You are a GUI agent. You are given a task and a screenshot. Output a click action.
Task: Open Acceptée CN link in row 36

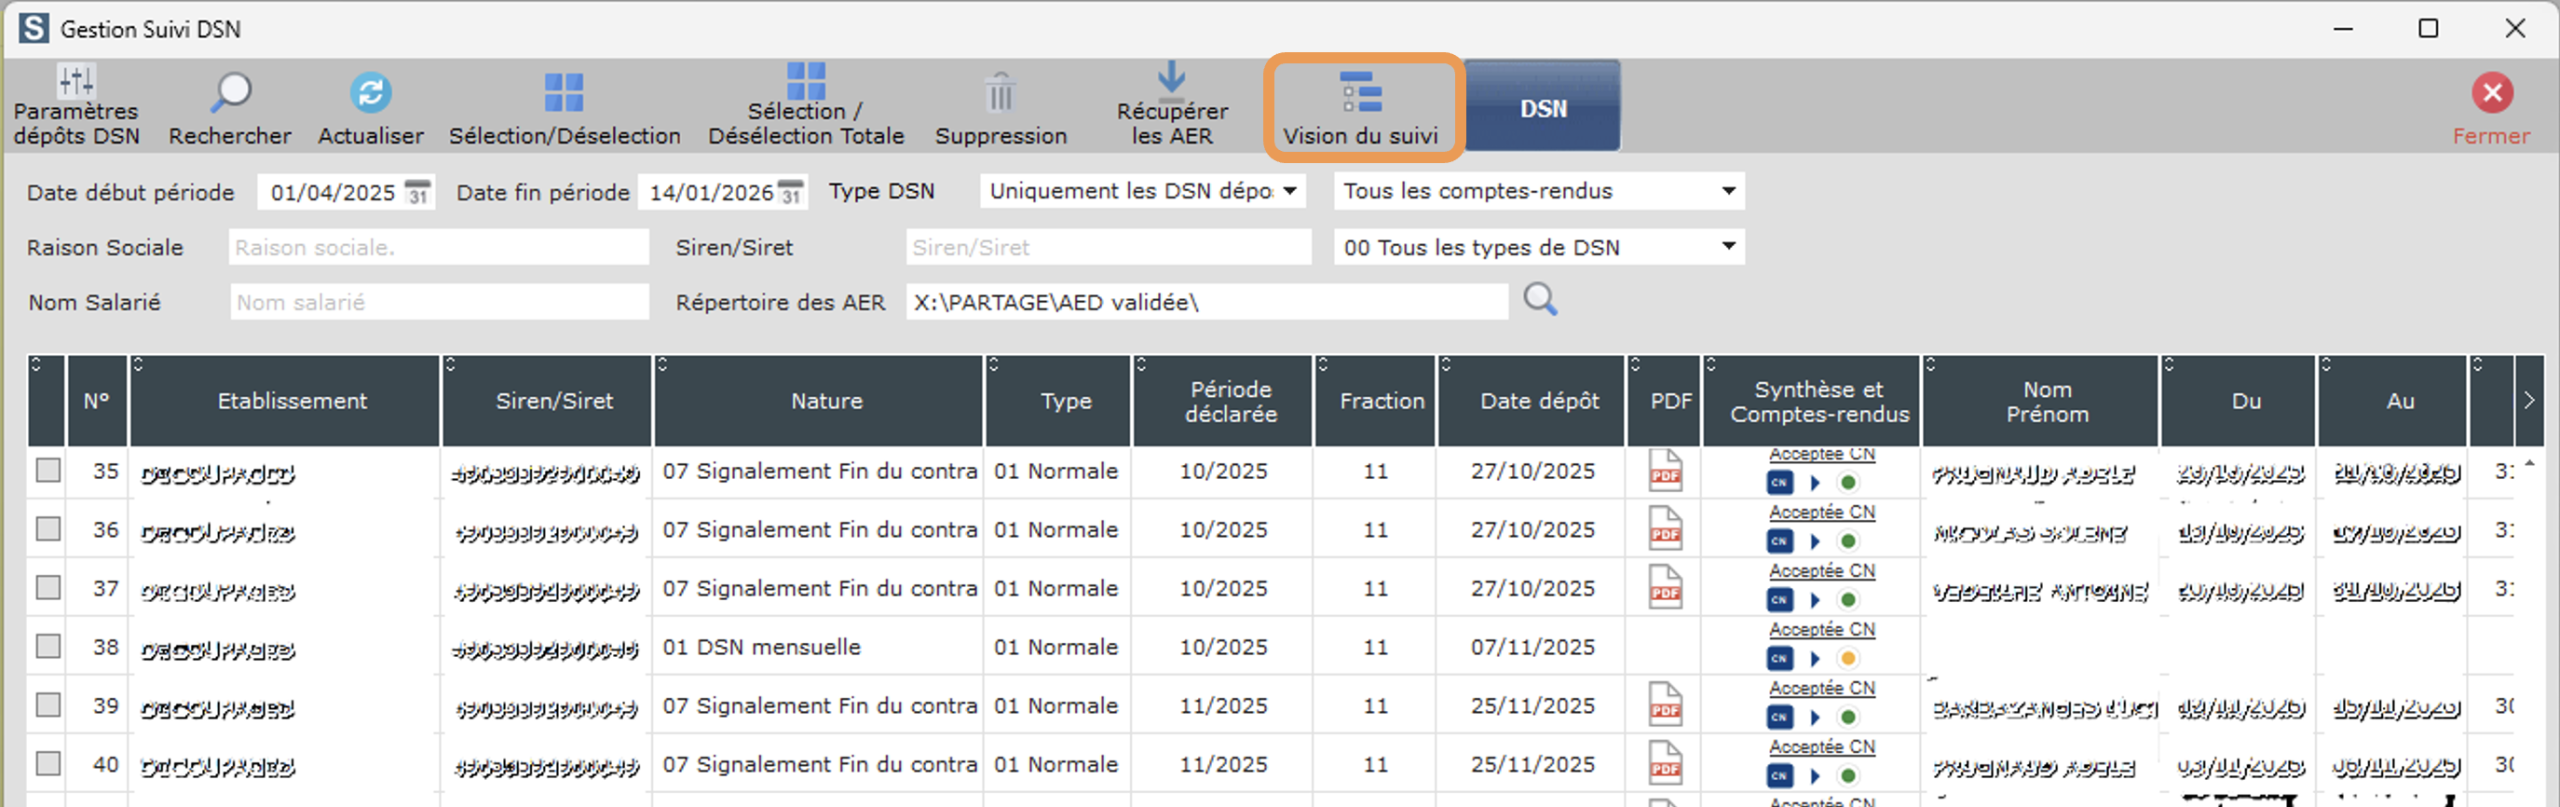(1821, 512)
